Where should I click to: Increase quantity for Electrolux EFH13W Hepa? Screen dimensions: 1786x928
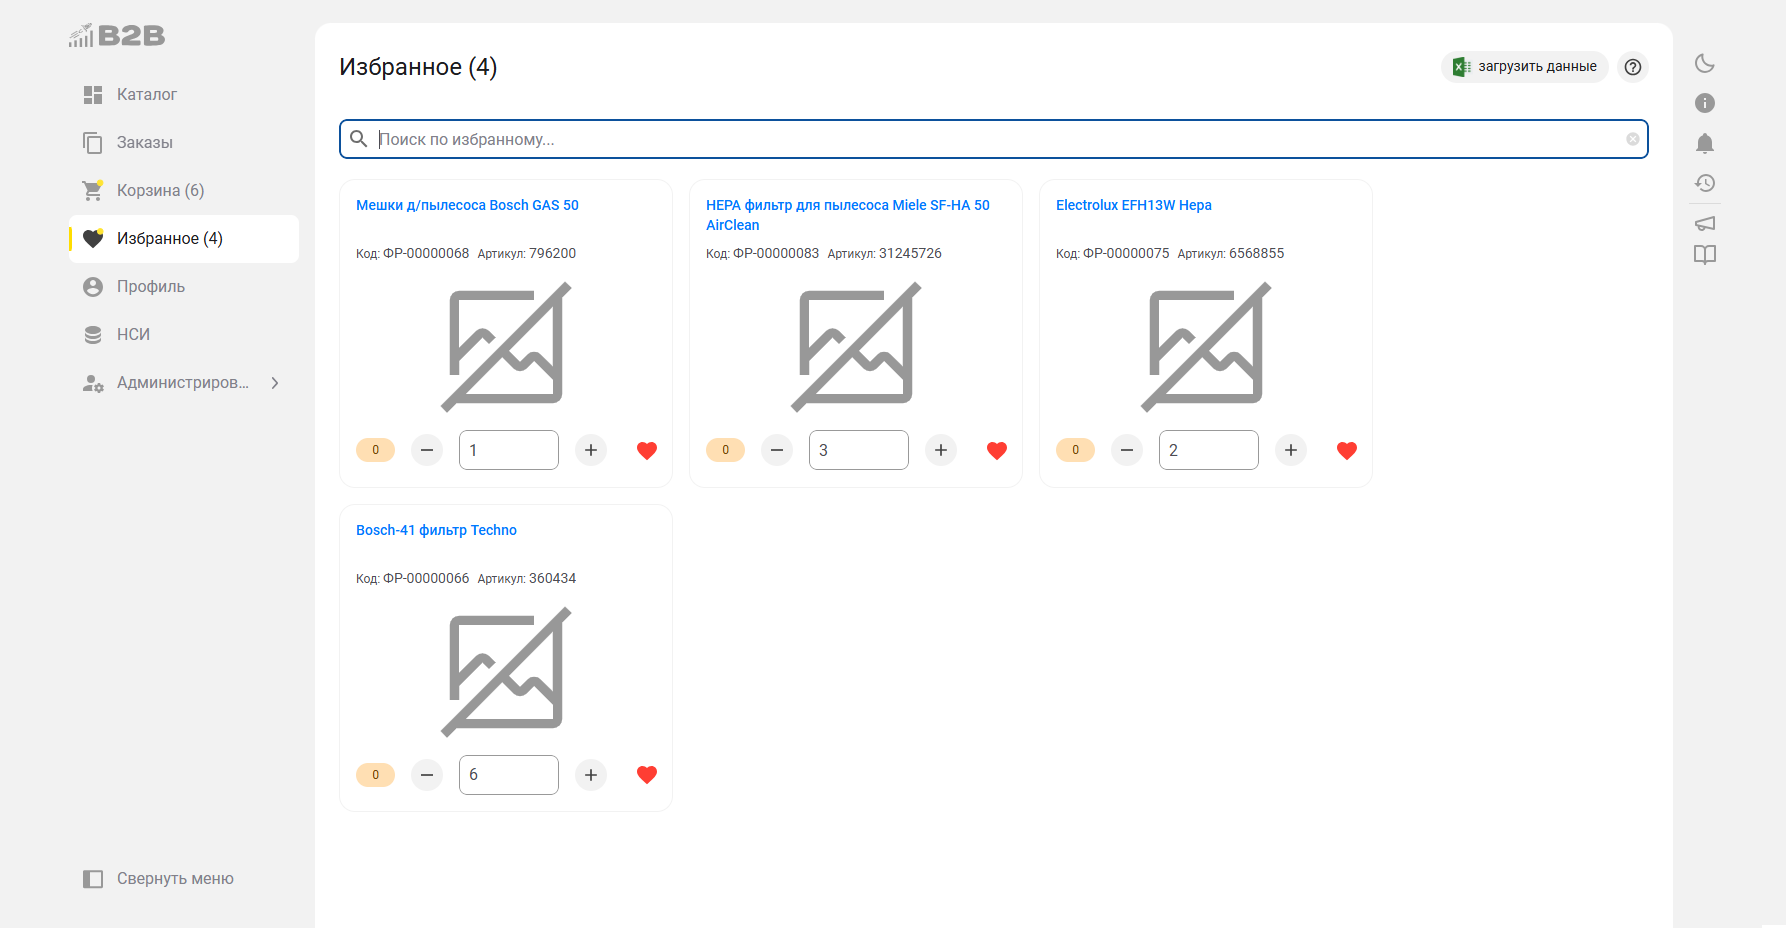click(x=1291, y=450)
